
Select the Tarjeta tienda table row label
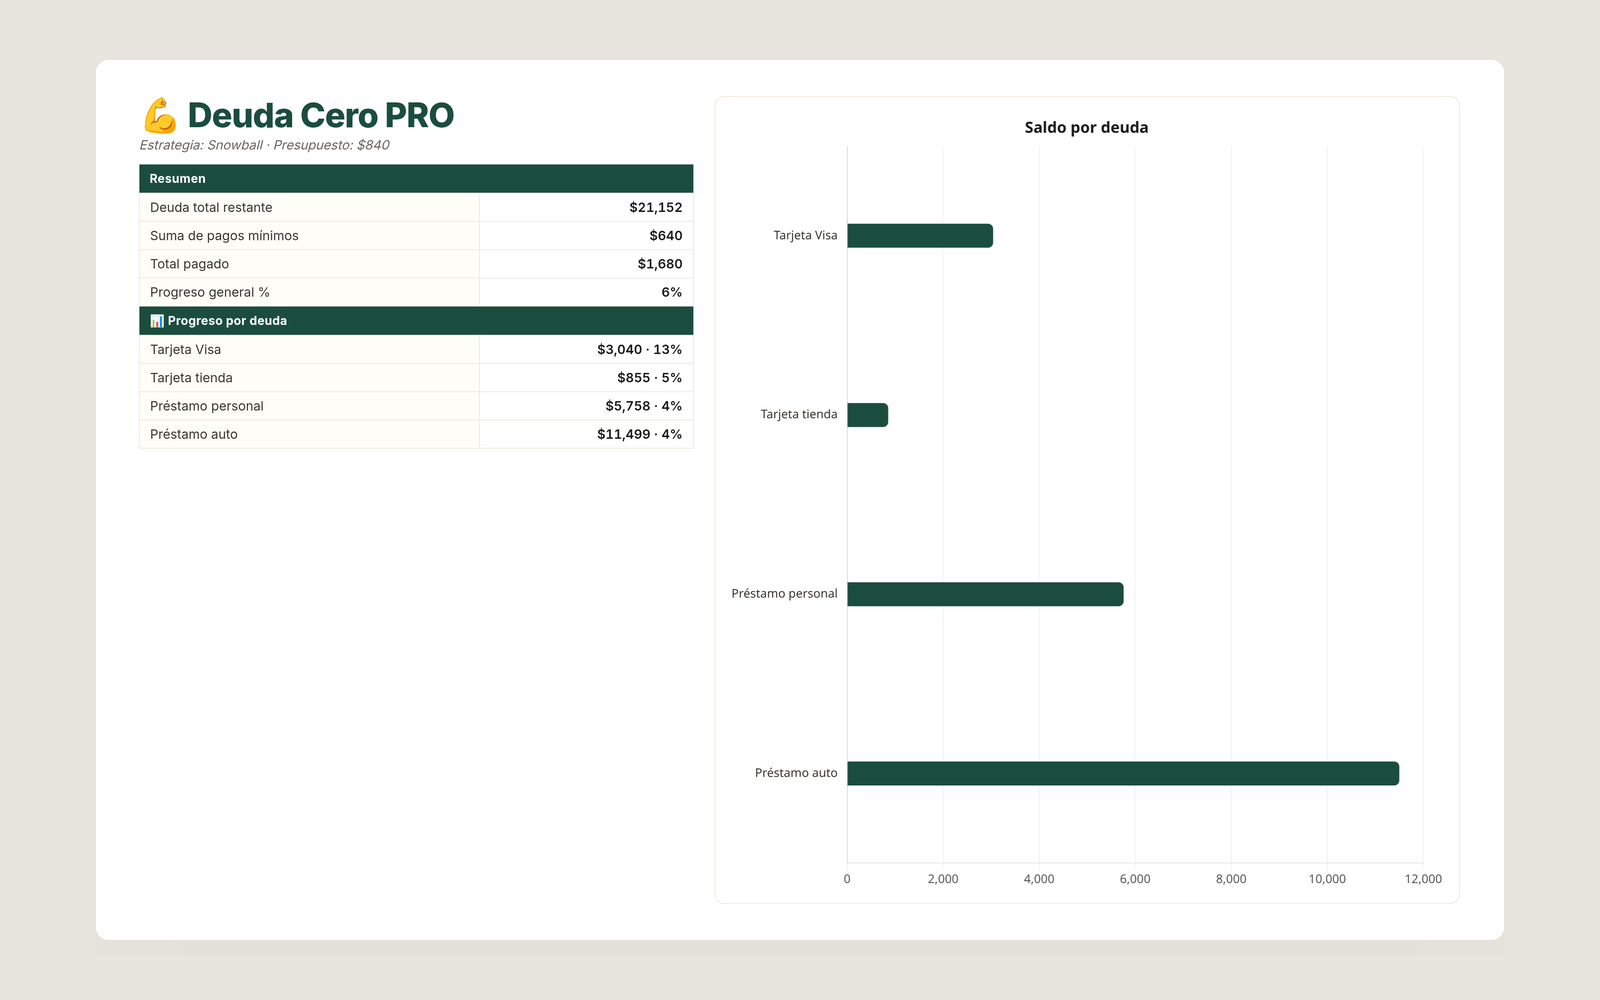point(191,378)
